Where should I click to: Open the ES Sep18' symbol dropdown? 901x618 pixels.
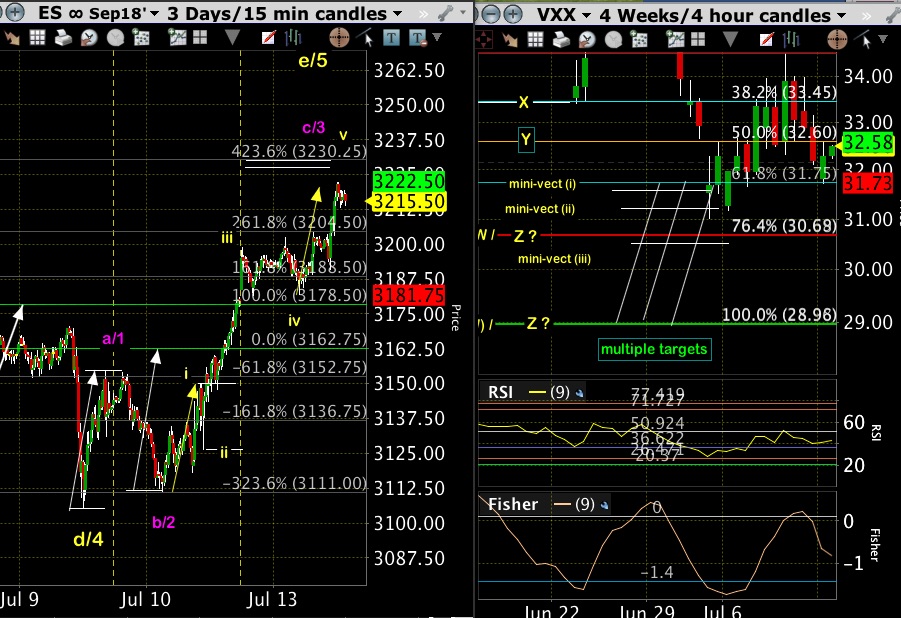click(153, 12)
